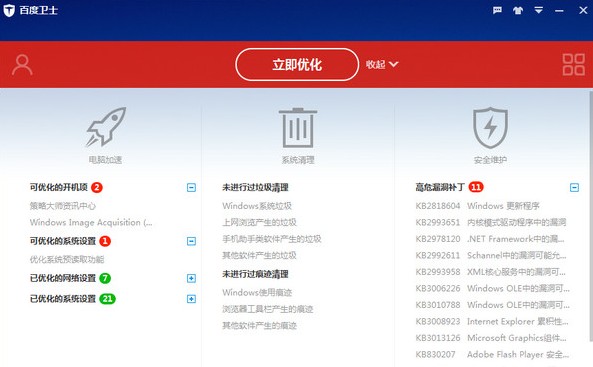Select patch KB3006226 Windows OLE row
This screenshot has height=367, width=593.
[492, 288]
